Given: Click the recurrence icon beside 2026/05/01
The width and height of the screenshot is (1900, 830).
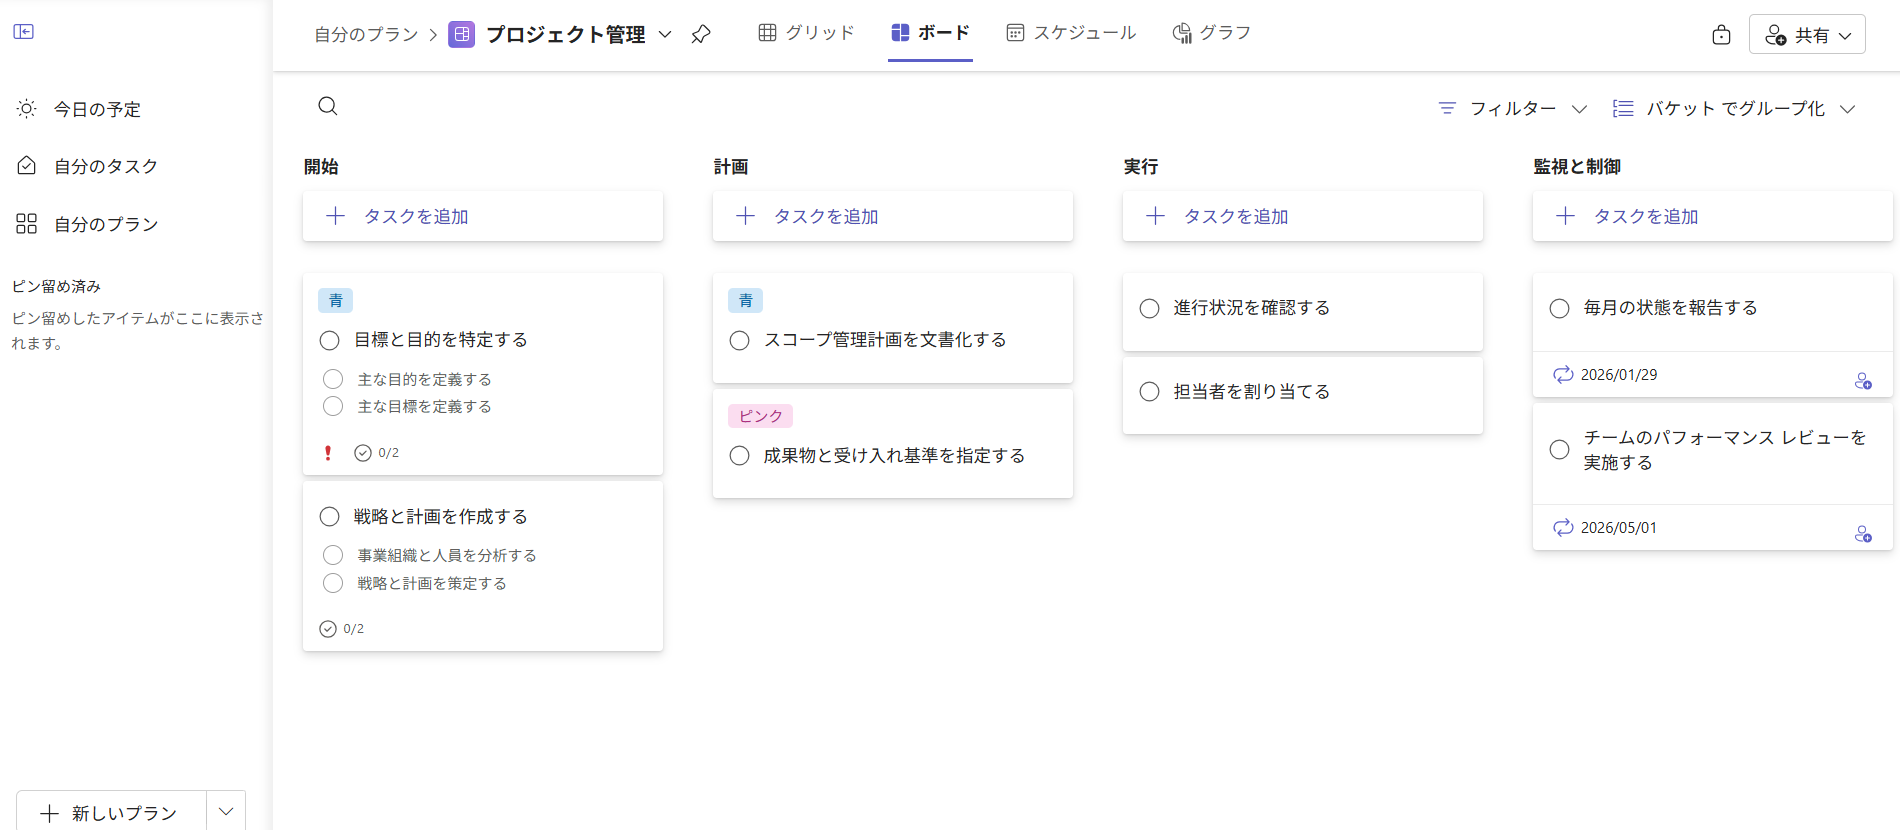Looking at the screenshot, I should point(1563,527).
